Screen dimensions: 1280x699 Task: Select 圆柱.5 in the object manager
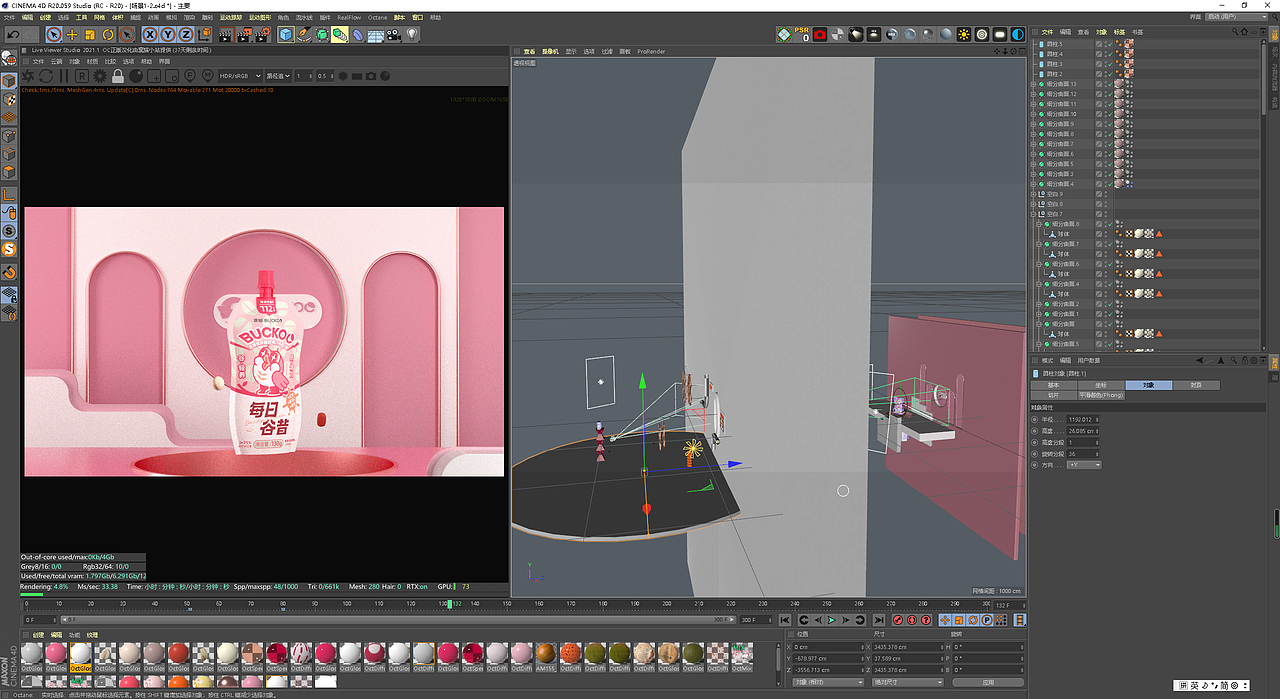coord(1054,44)
